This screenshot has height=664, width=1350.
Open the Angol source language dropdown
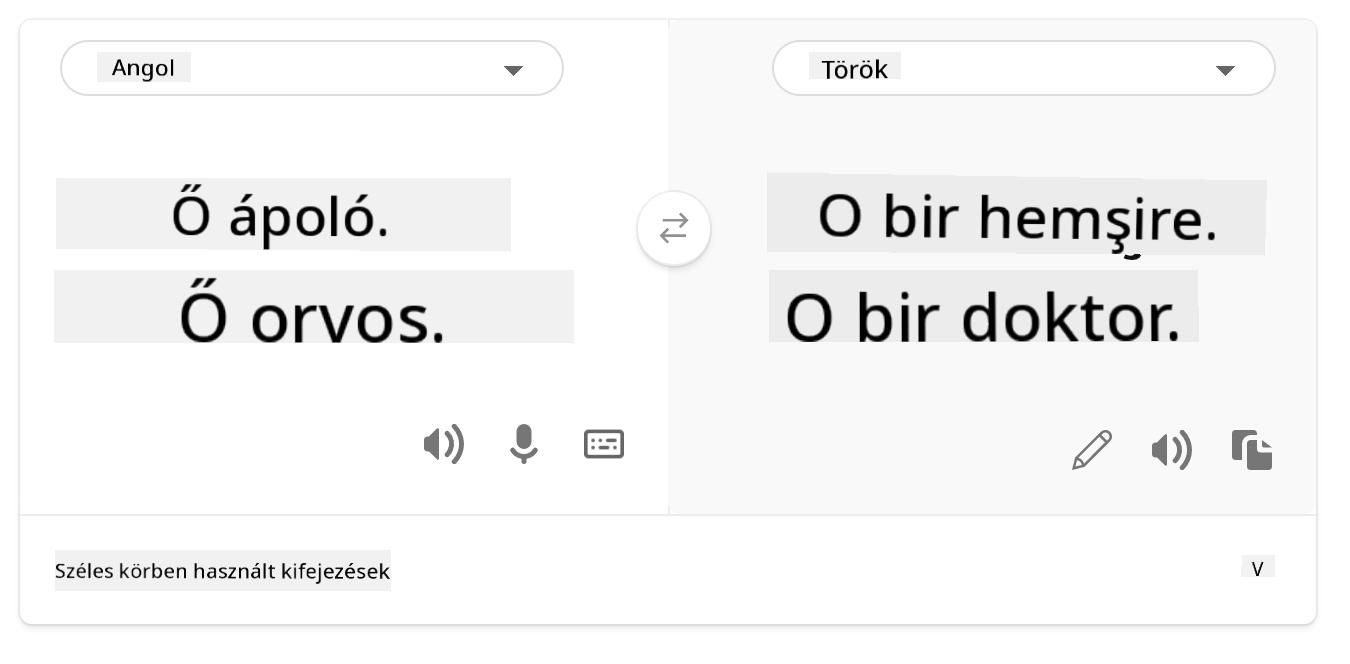pos(311,69)
